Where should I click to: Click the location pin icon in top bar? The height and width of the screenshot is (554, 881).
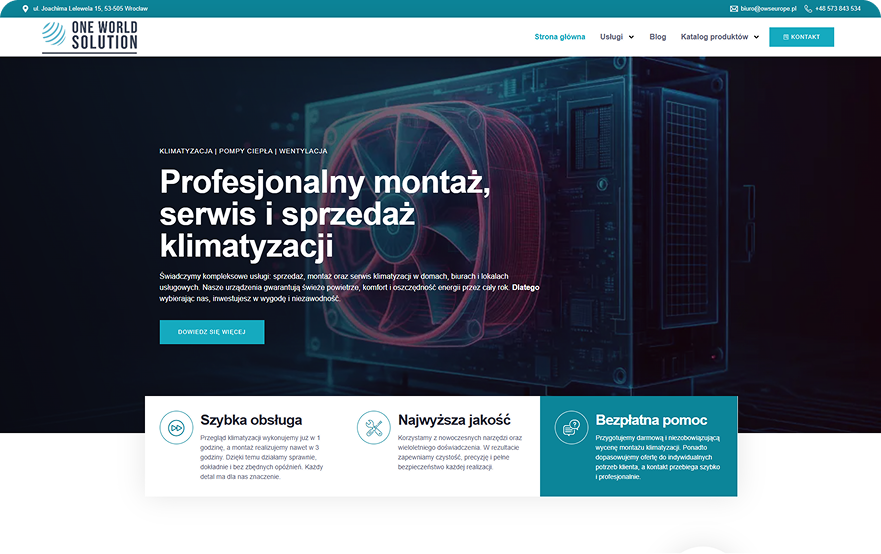click(x=25, y=8)
